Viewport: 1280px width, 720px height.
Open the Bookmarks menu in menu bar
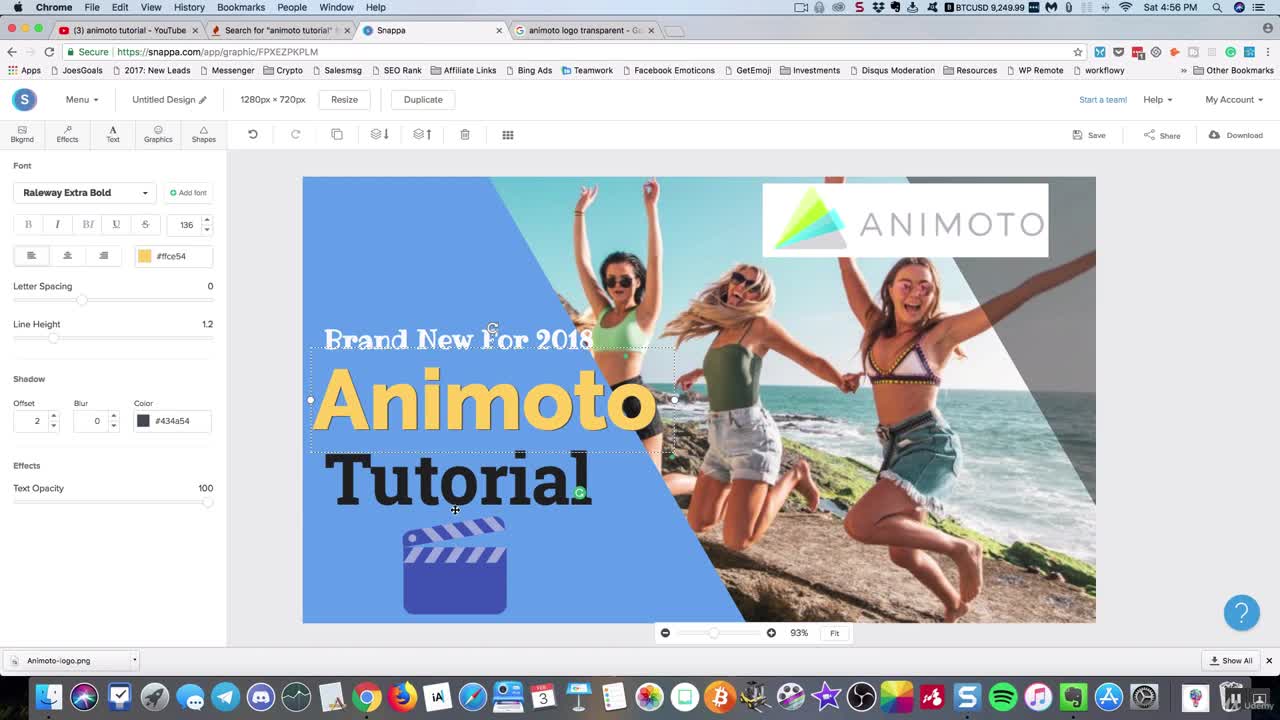pyautogui.click(x=241, y=7)
